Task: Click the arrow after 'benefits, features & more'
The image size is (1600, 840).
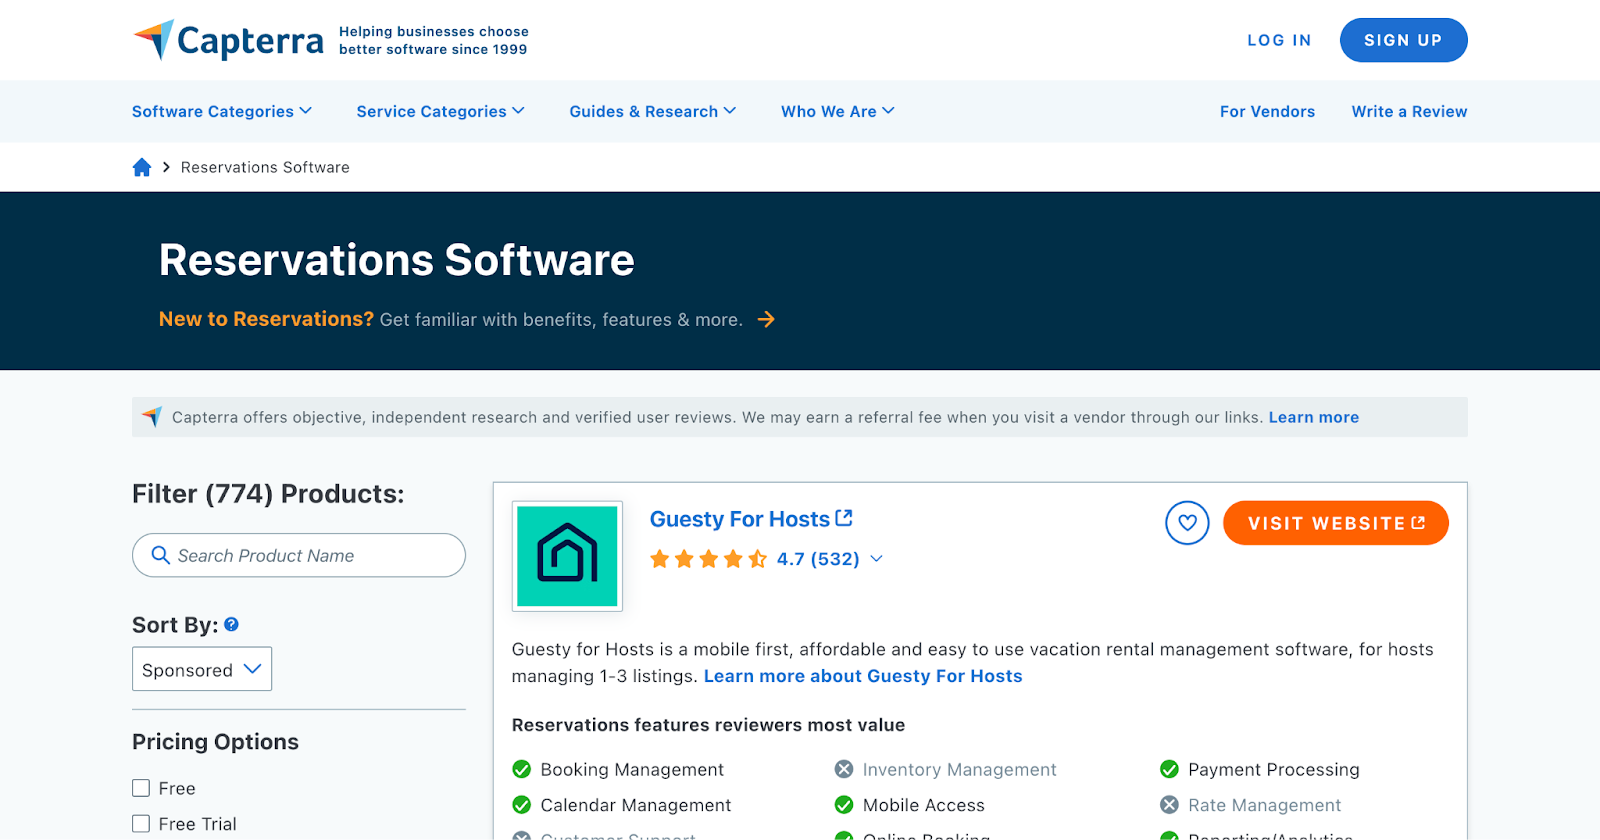Action: tap(766, 319)
